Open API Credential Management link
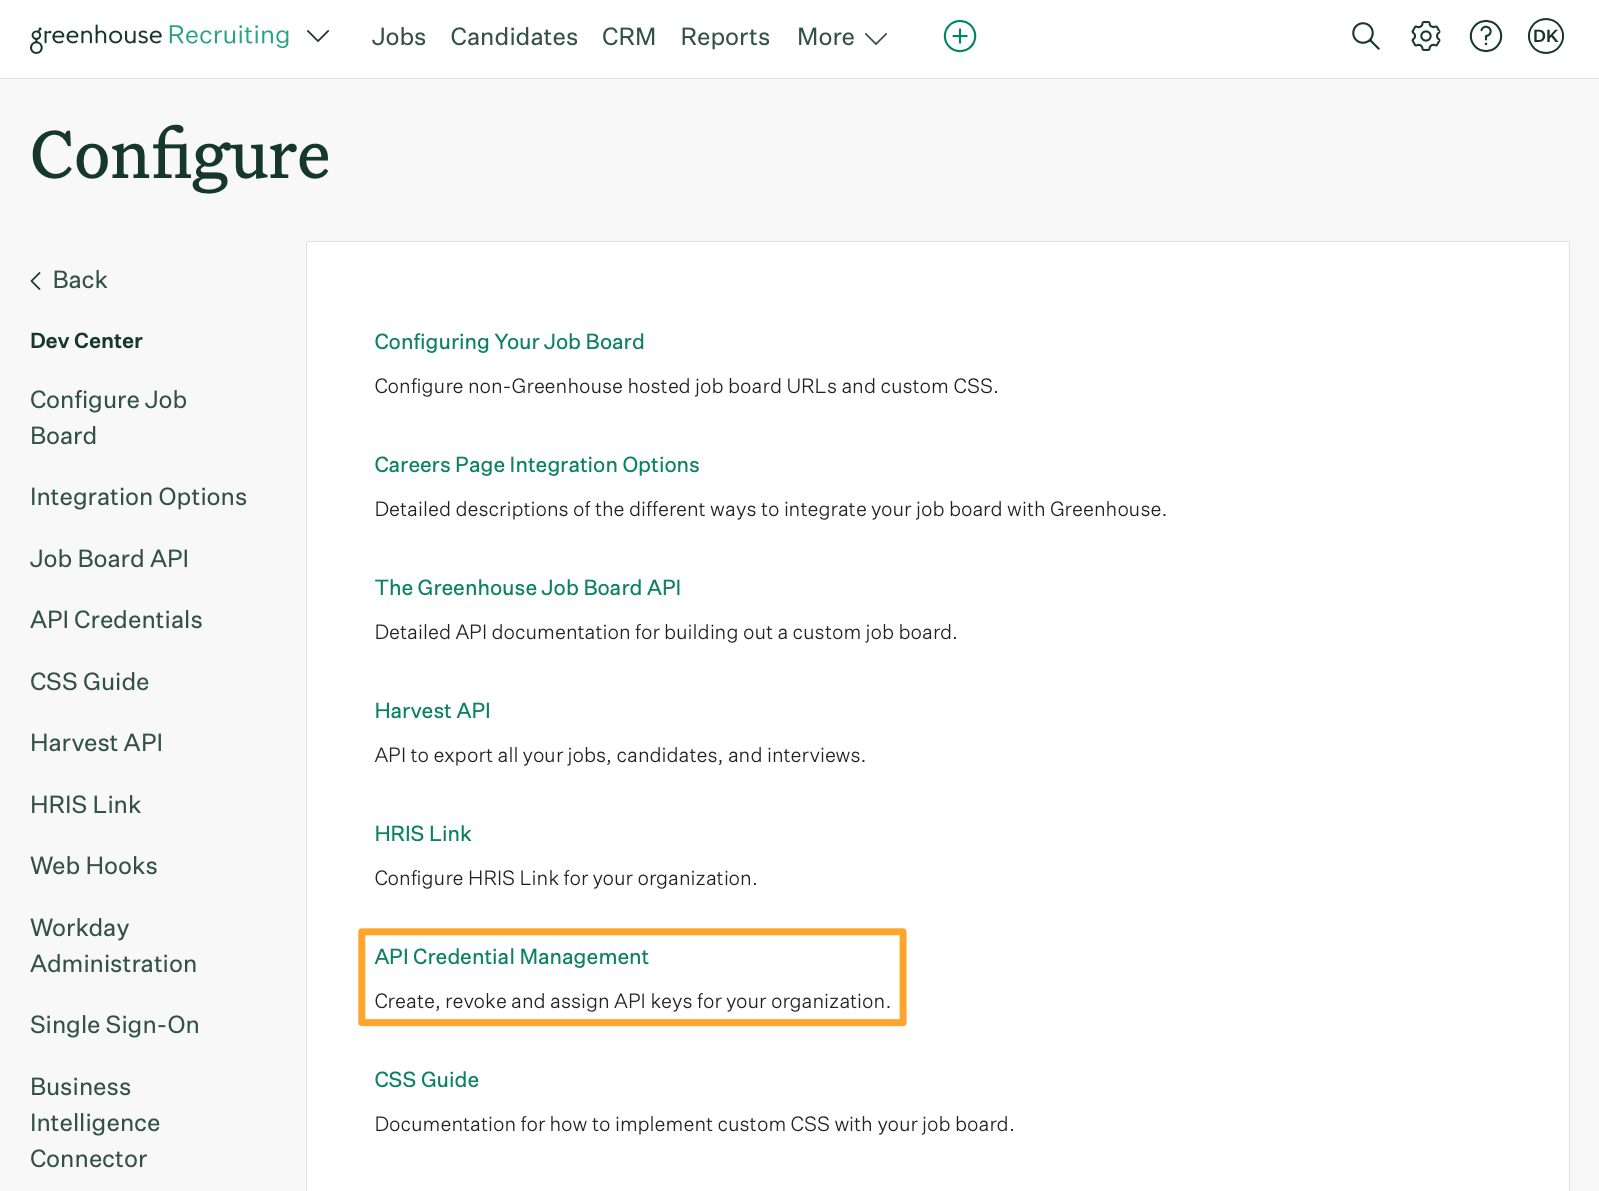The image size is (1599, 1191). pyautogui.click(x=511, y=957)
